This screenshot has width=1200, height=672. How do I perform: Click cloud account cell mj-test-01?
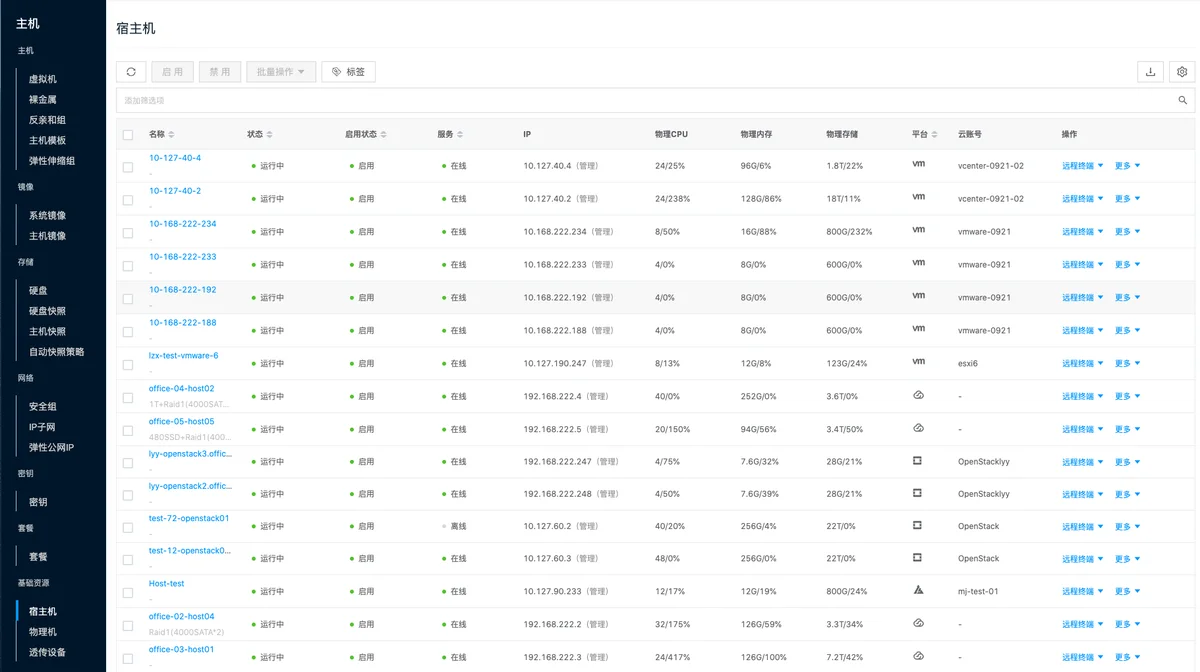[x=978, y=592]
